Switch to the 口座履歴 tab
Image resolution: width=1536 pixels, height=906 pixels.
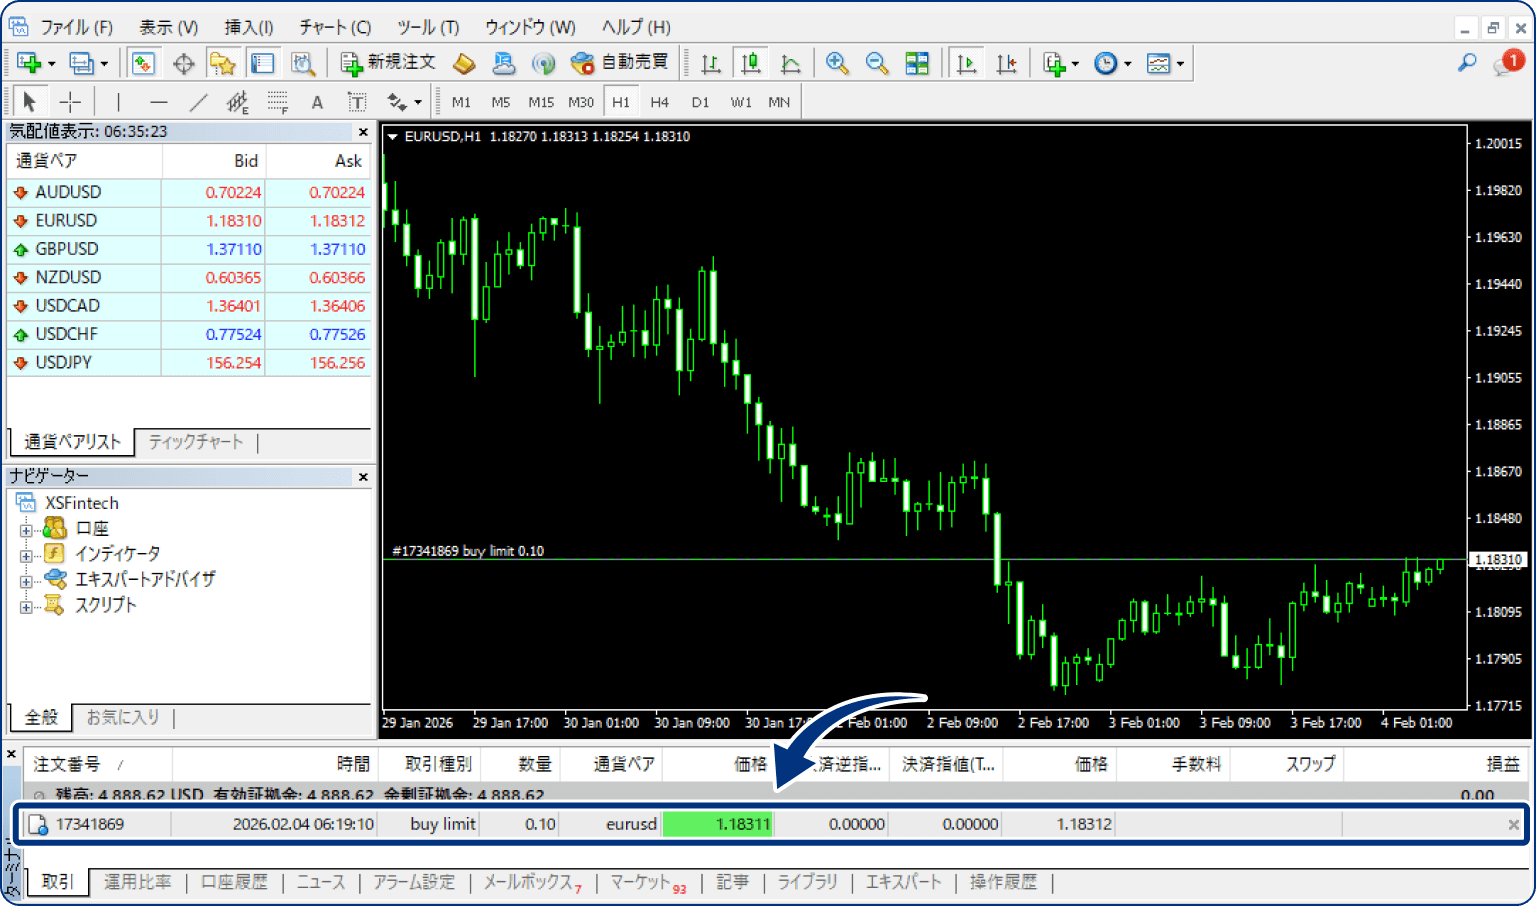[234, 882]
